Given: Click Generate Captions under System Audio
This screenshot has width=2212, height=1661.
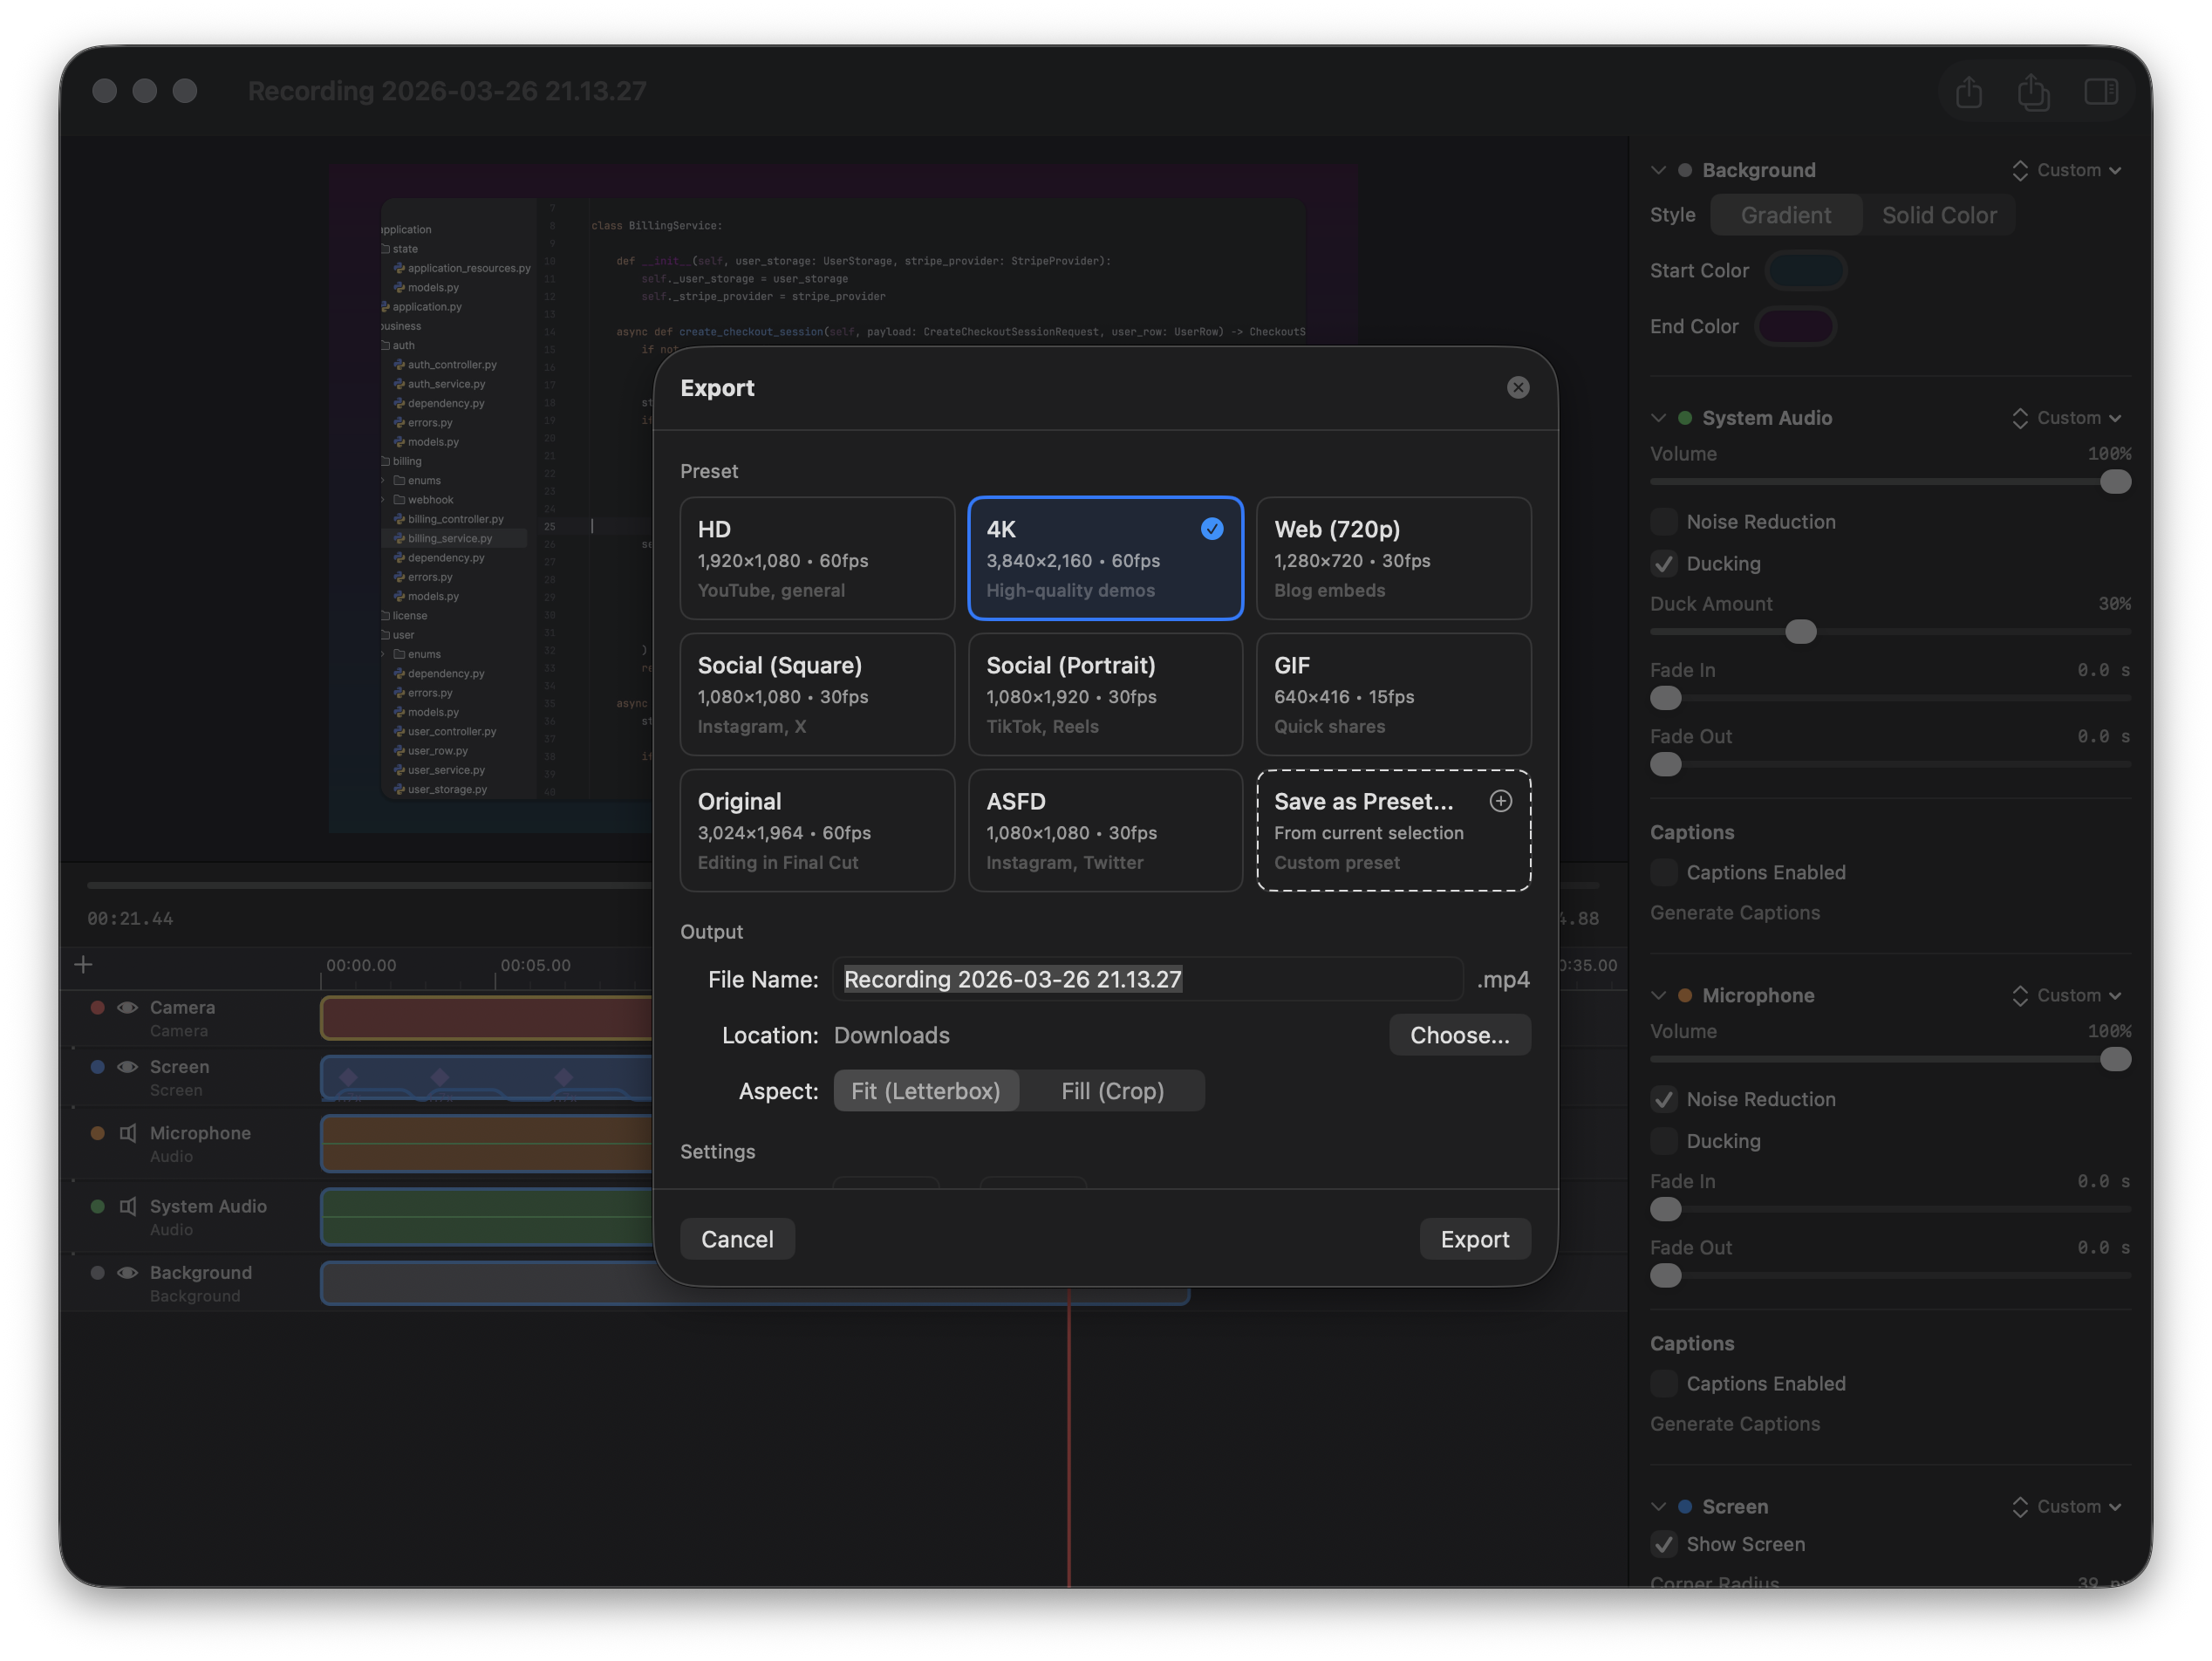Looking at the screenshot, I should (x=1735, y=912).
